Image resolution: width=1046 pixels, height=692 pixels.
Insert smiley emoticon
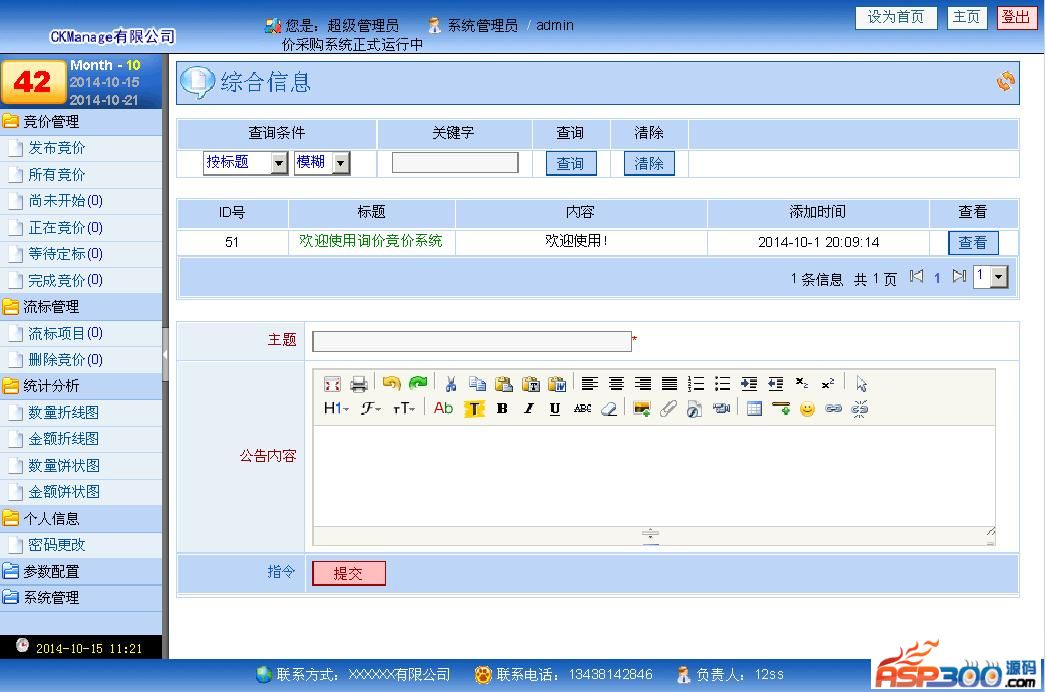807,408
